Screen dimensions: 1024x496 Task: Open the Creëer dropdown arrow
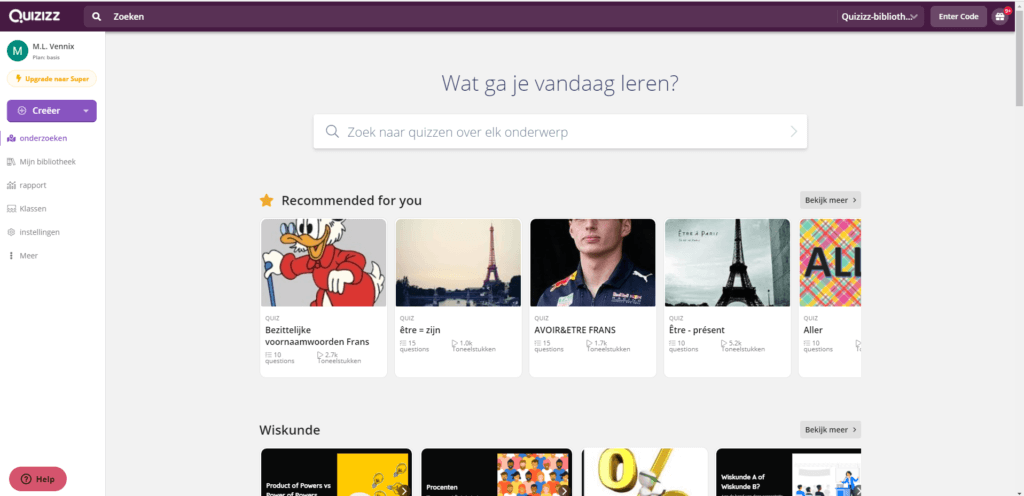pyautogui.click(x=86, y=111)
